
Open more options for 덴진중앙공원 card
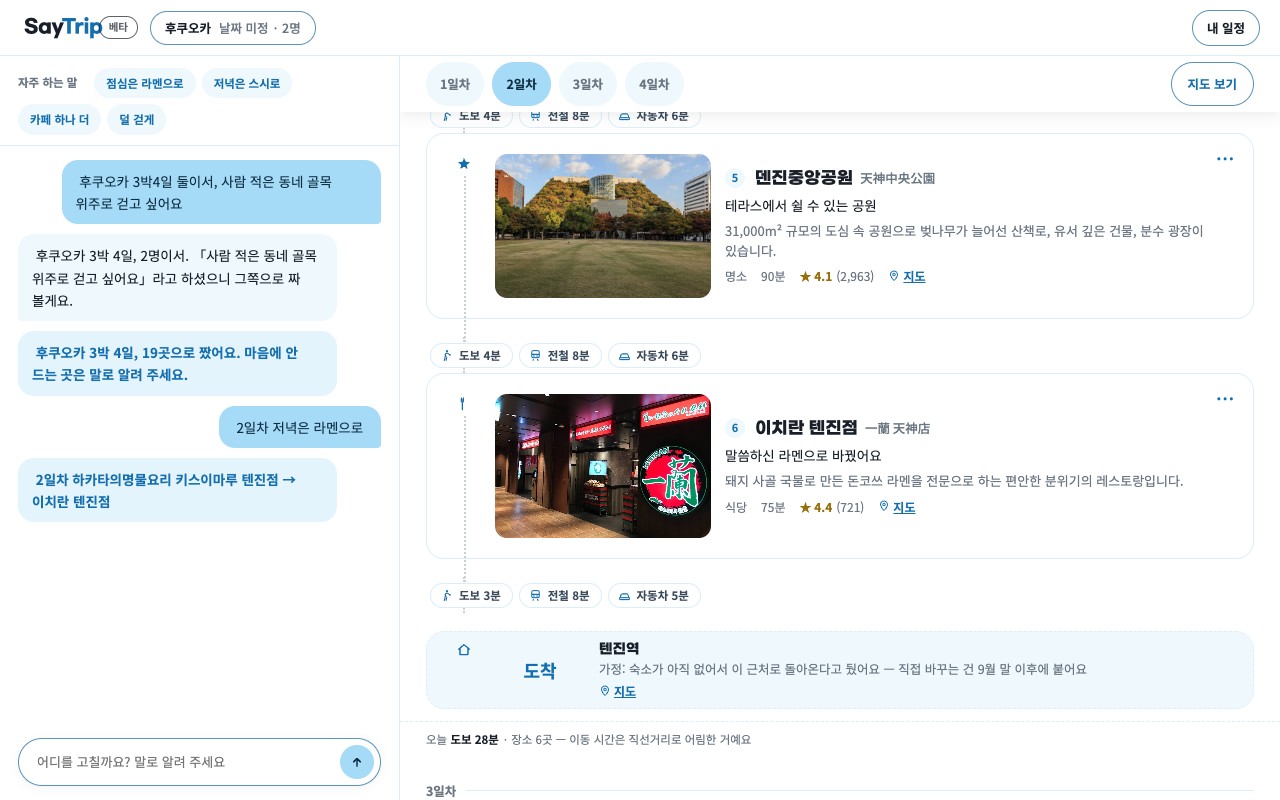click(1225, 159)
